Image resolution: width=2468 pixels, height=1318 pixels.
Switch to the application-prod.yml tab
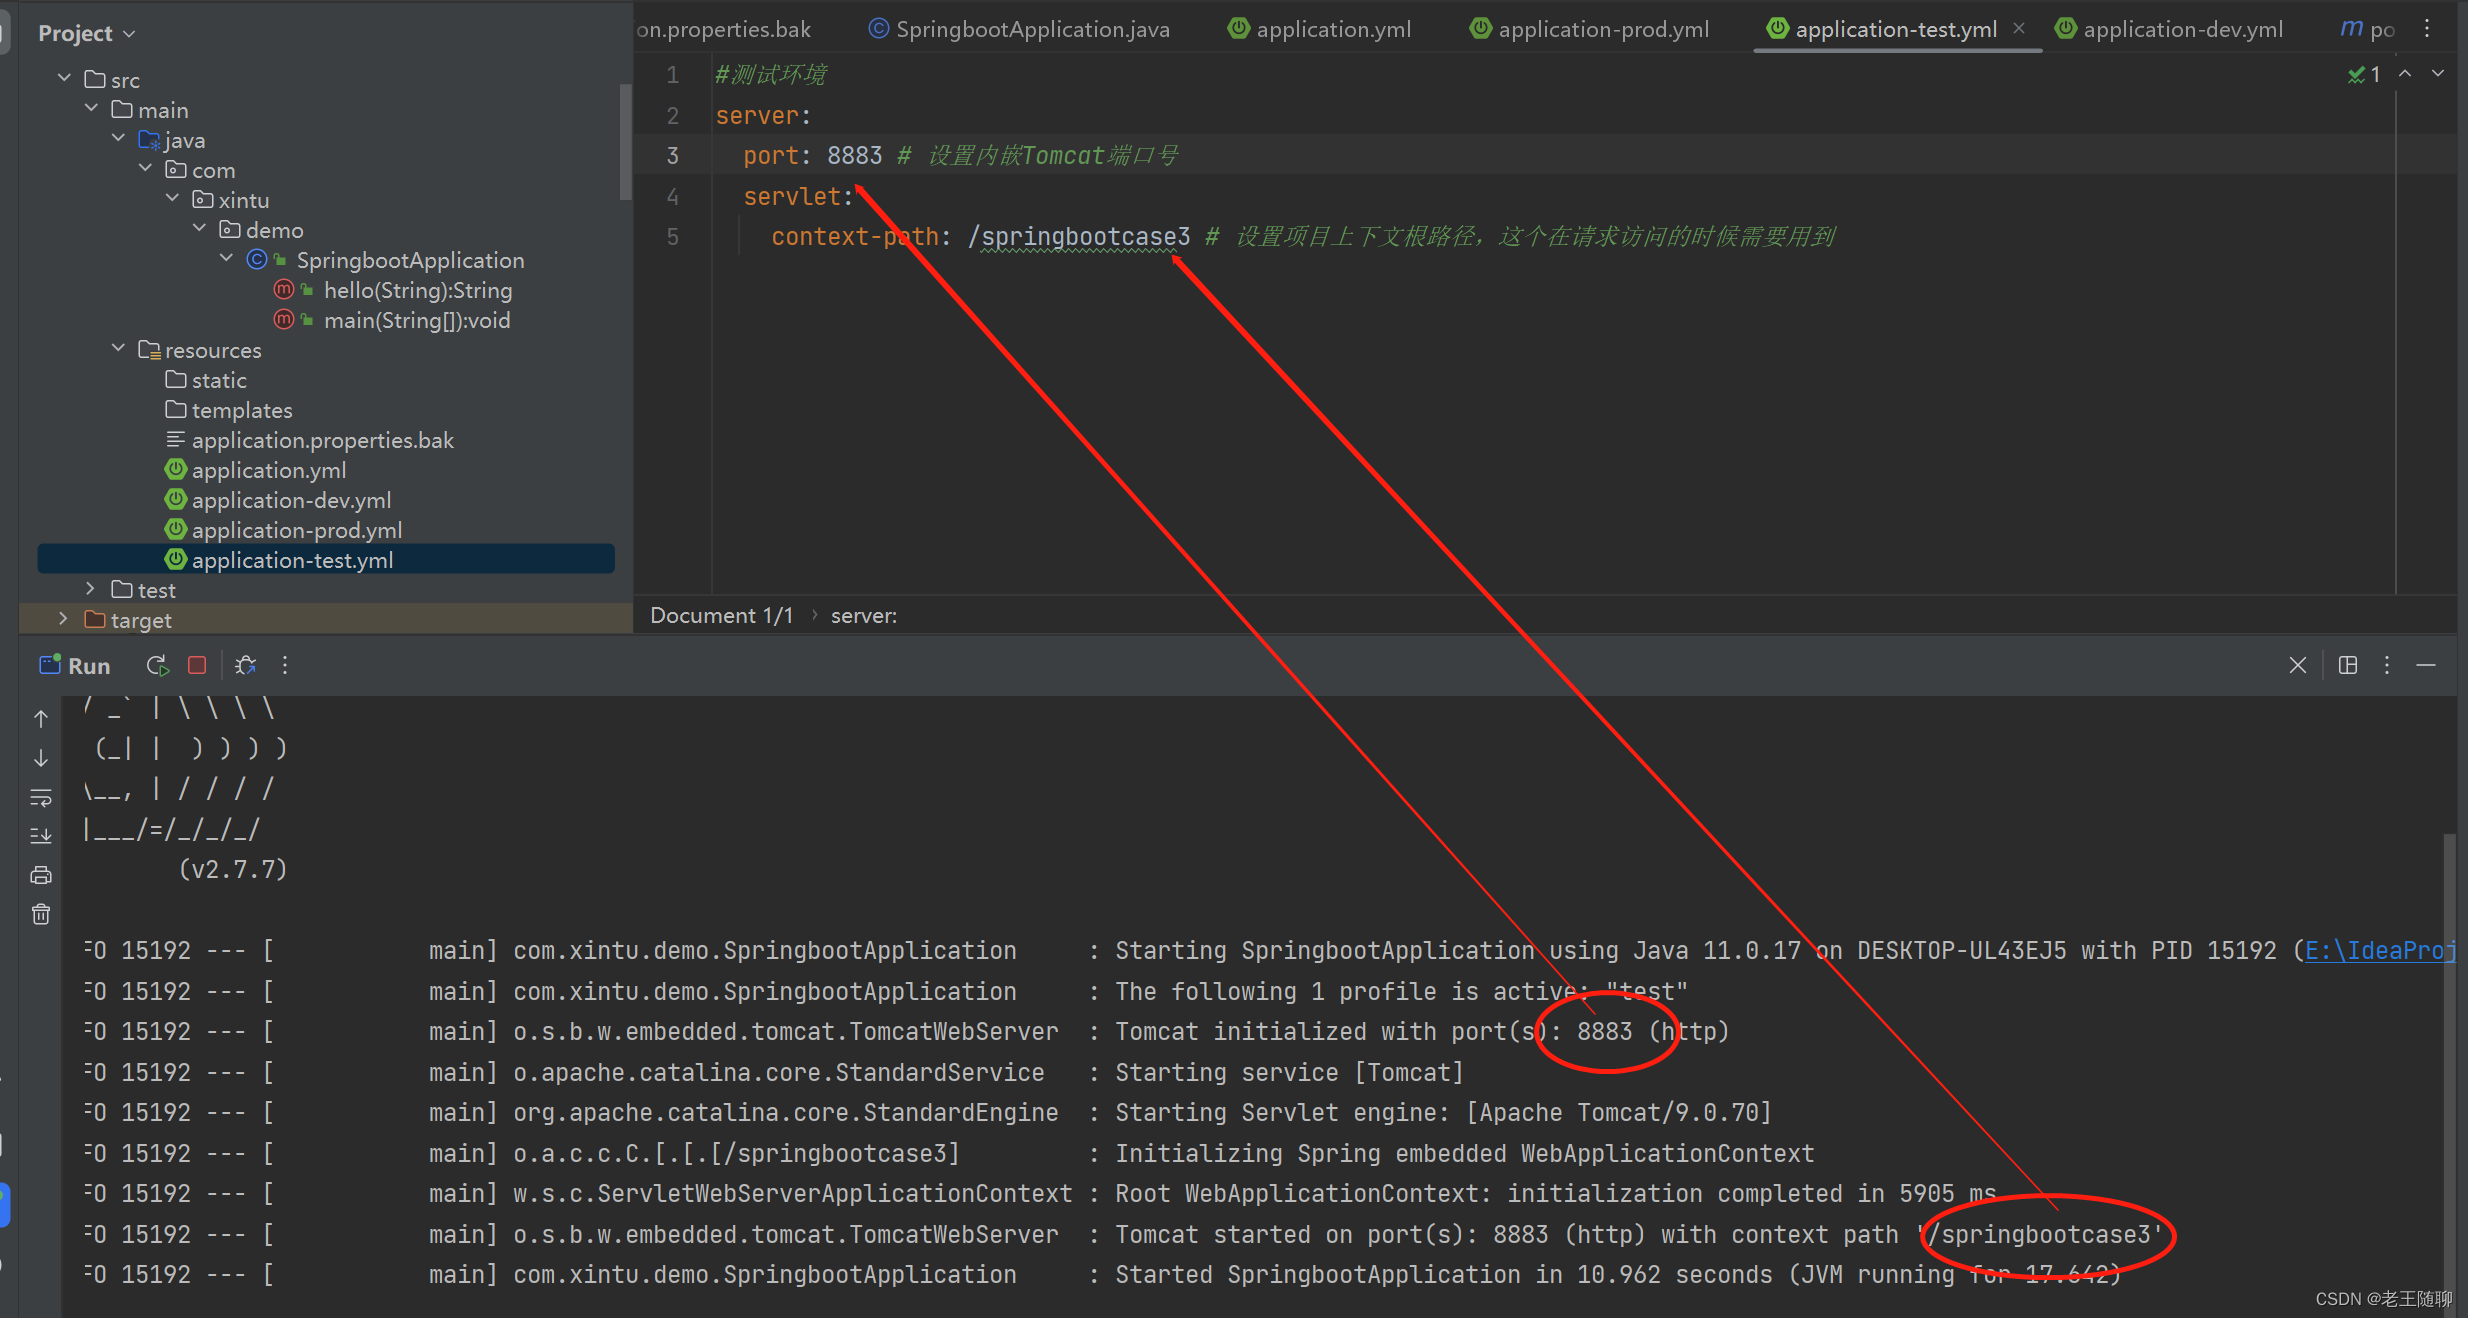tap(1590, 29)
